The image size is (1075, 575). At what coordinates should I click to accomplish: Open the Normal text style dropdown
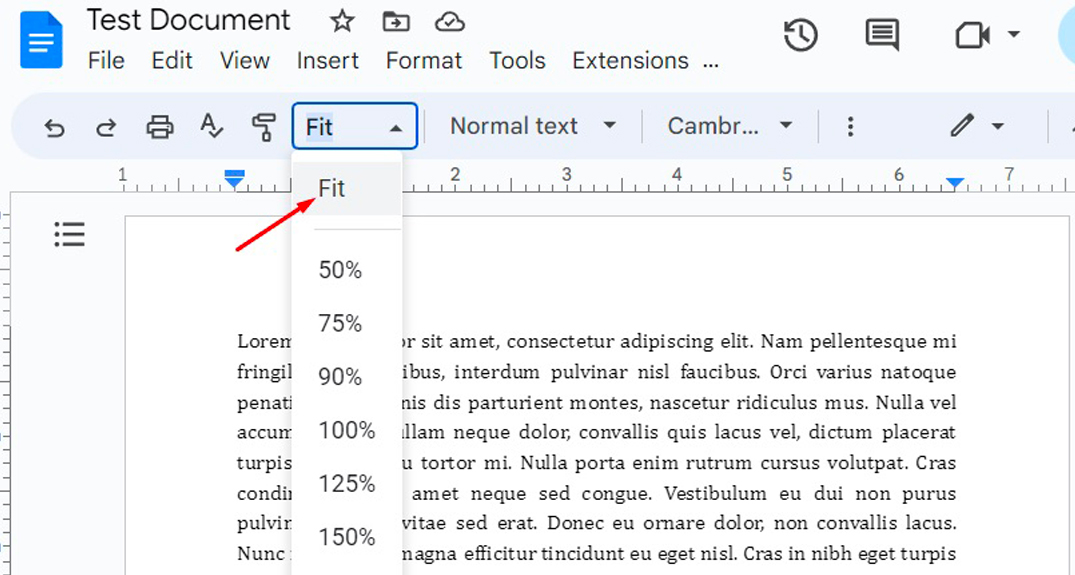tap(533, 126)
